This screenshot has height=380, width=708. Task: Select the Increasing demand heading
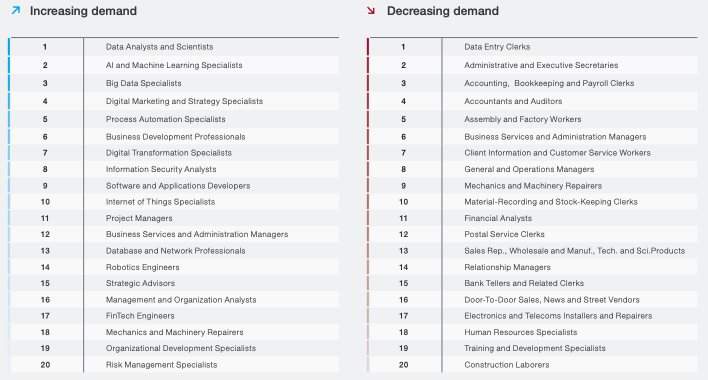click(x=83, y=11)
